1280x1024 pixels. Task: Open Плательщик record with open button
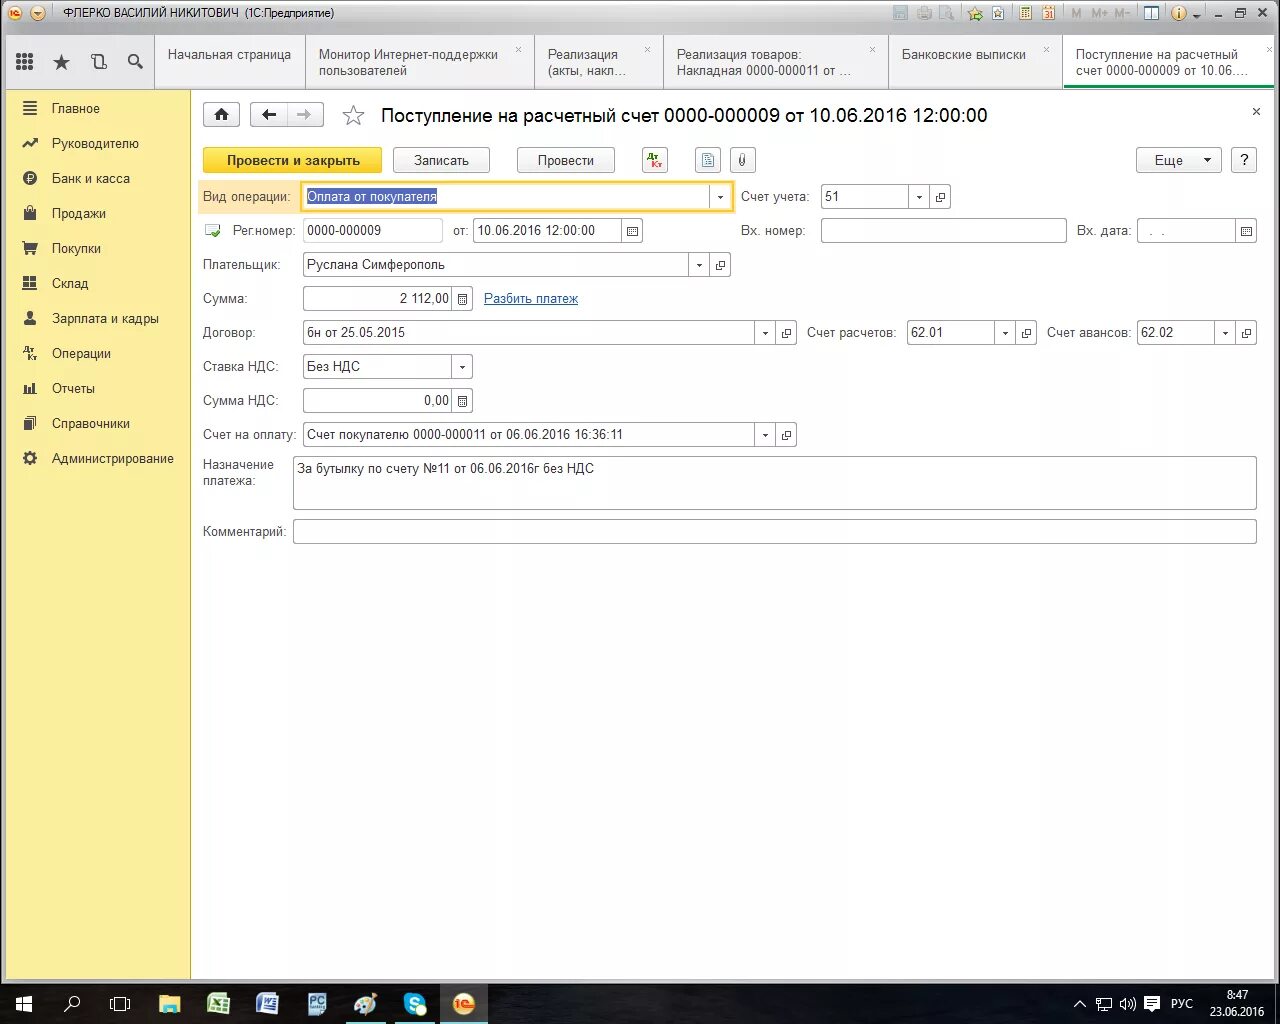tap(720, 265)
